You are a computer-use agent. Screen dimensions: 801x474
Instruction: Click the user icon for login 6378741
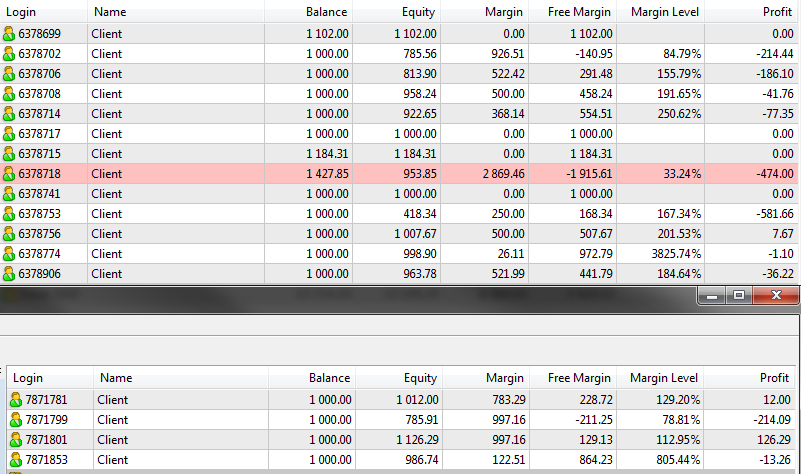[x=9, y=194]
